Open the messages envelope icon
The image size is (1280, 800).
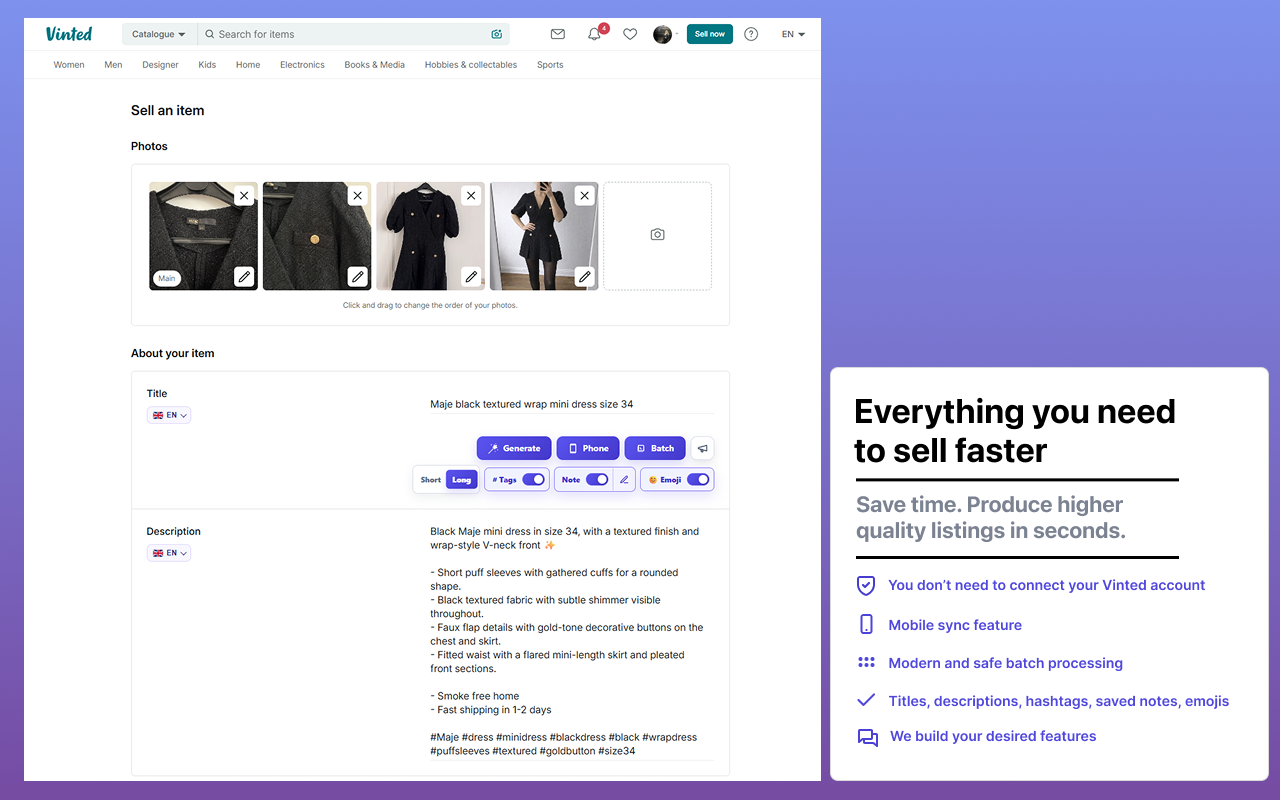558,34
